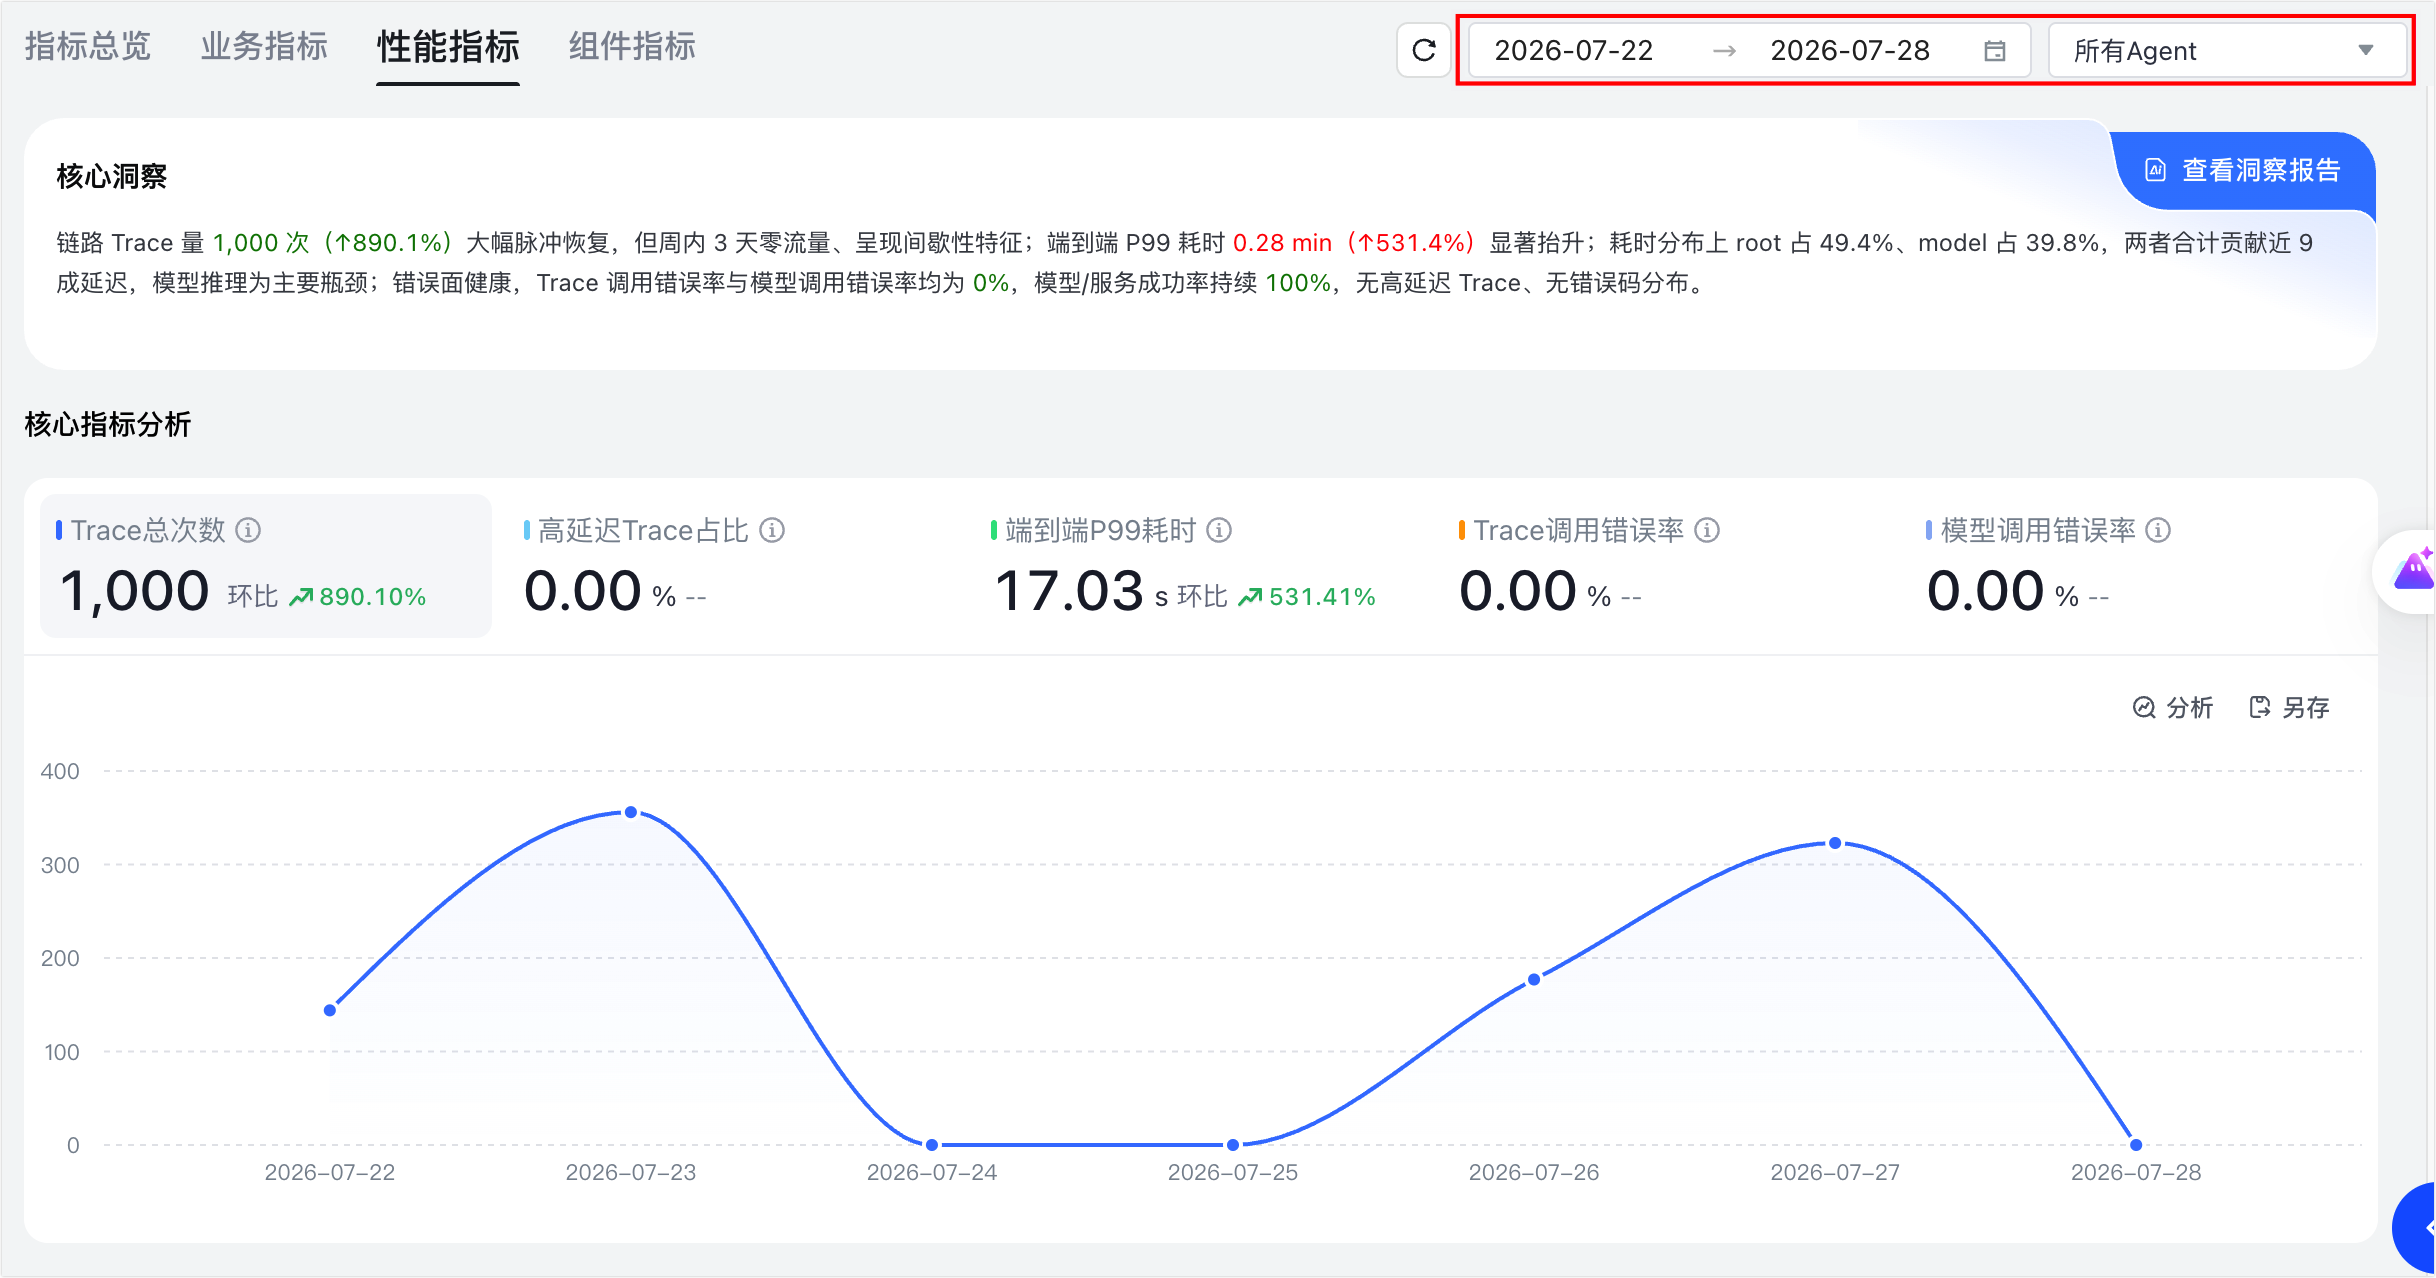This screenshot has height=1278, width=2436.
Task: Click chart data point for 2026-07-23
Action: 631,812
